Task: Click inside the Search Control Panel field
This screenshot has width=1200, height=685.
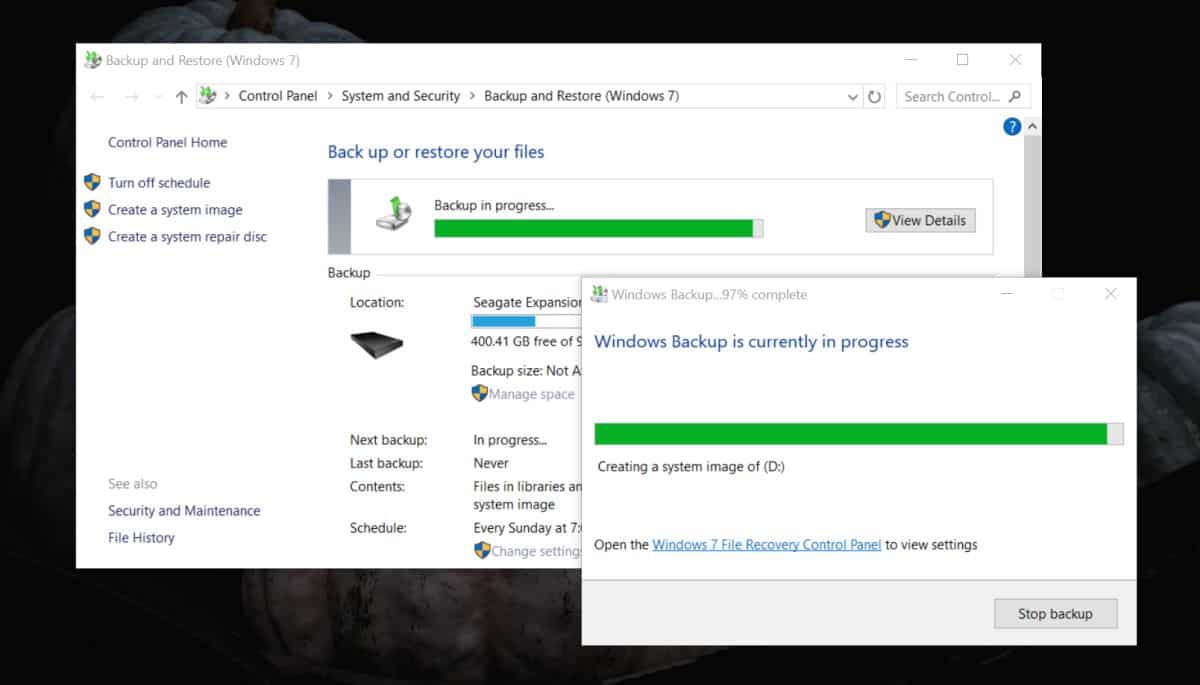Action: pos(950,96)
